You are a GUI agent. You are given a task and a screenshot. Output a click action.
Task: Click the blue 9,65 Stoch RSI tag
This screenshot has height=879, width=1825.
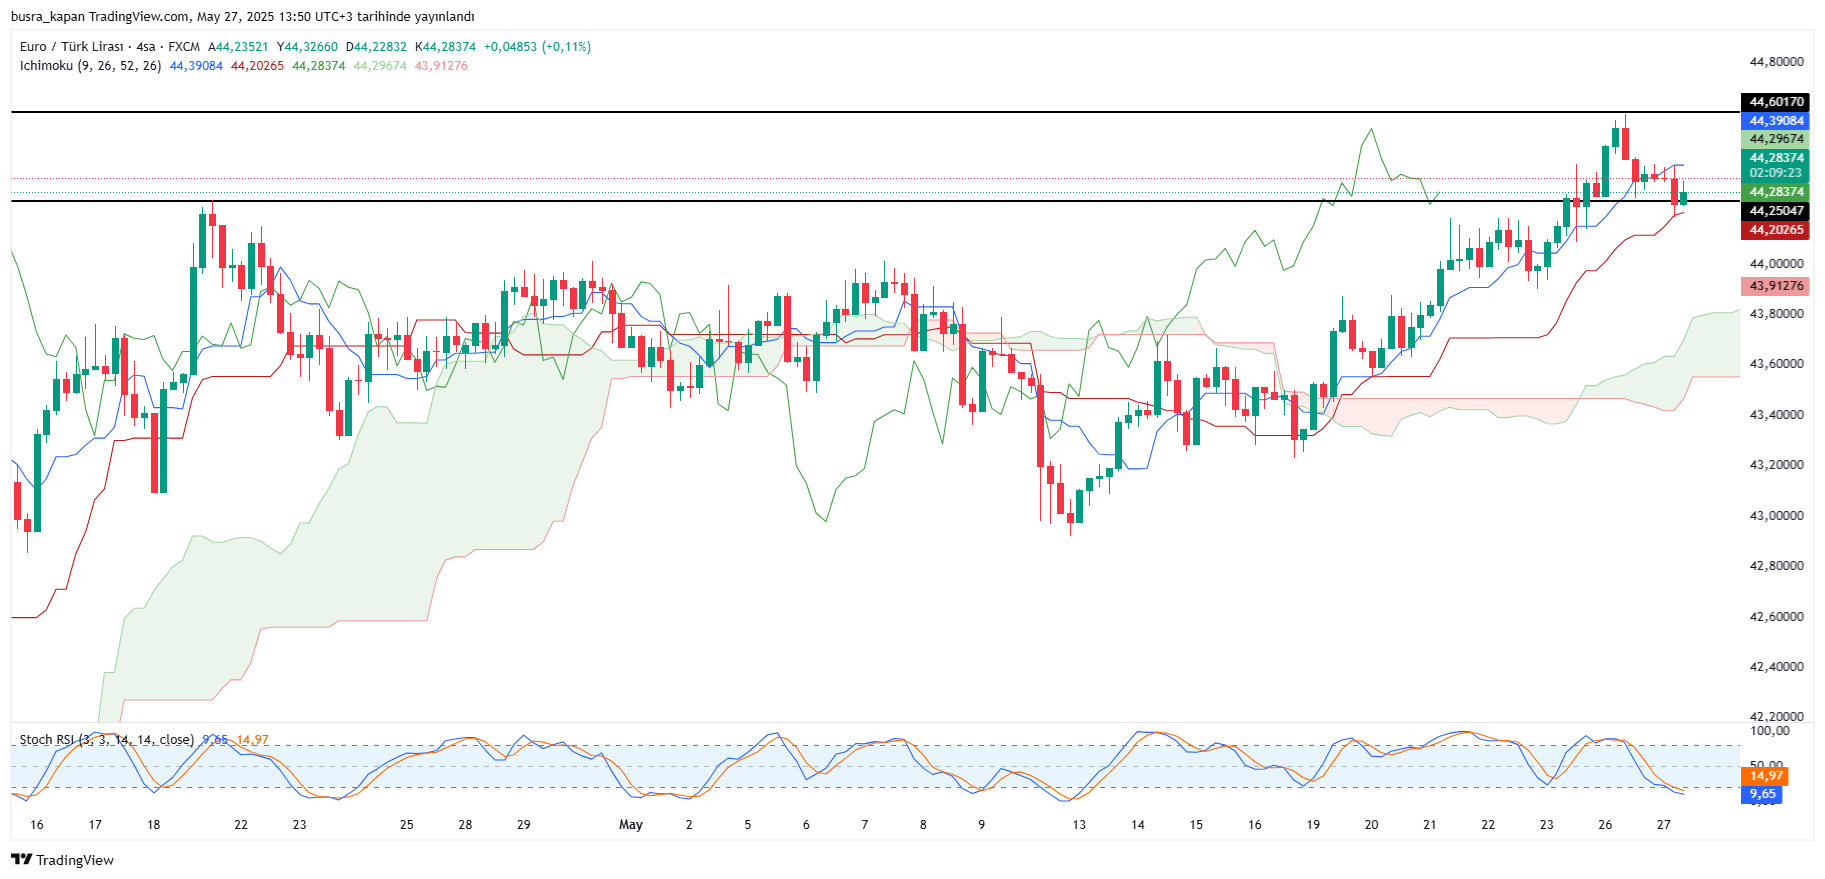[1762, 794]
